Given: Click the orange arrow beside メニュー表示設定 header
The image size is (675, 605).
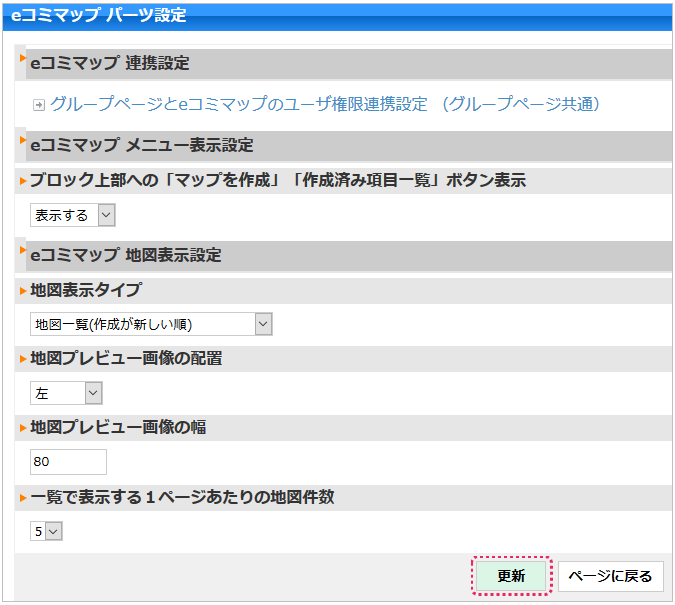Looking at the screenshot, I should point(23,140).
